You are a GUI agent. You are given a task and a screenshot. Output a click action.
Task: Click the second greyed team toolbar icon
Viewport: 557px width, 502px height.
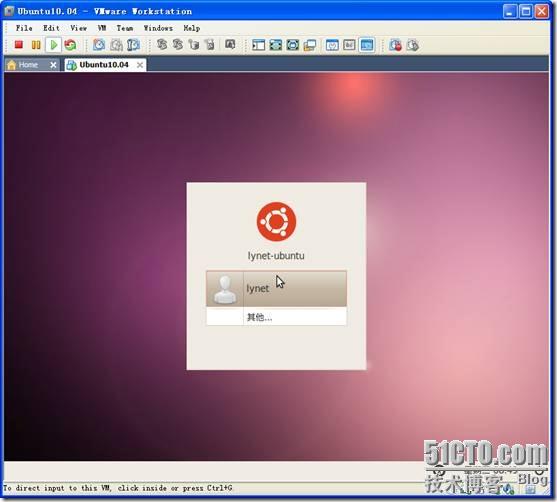(x=178, y=45)
